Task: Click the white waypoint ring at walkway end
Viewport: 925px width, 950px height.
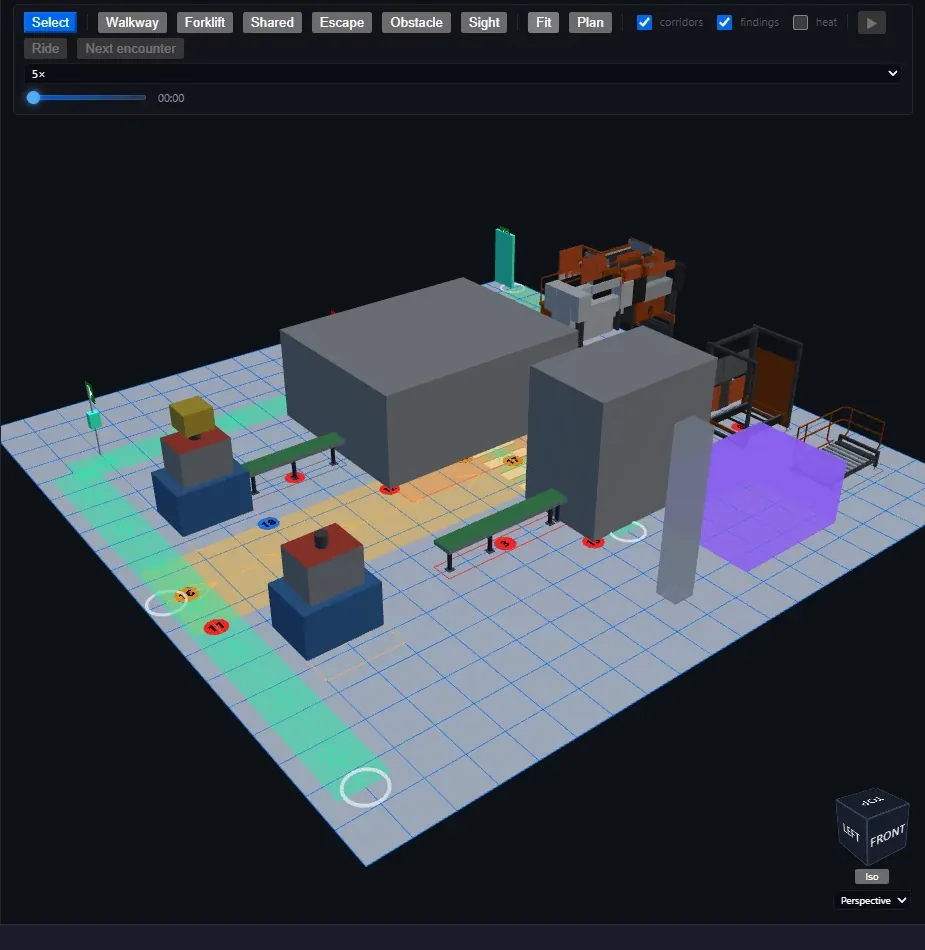Action: click(x=365, y=787)
